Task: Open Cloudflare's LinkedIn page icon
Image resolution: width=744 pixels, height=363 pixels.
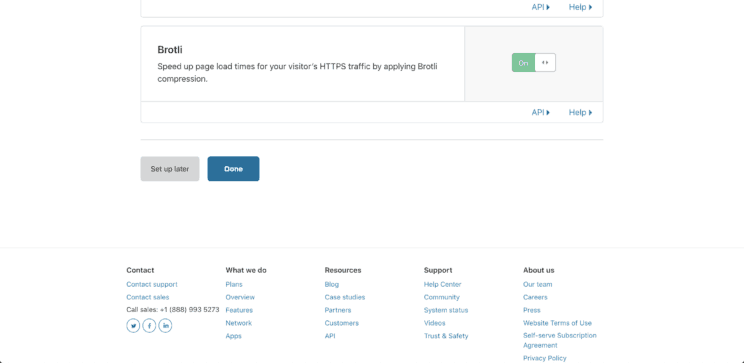Action: (x=165, y=326)
